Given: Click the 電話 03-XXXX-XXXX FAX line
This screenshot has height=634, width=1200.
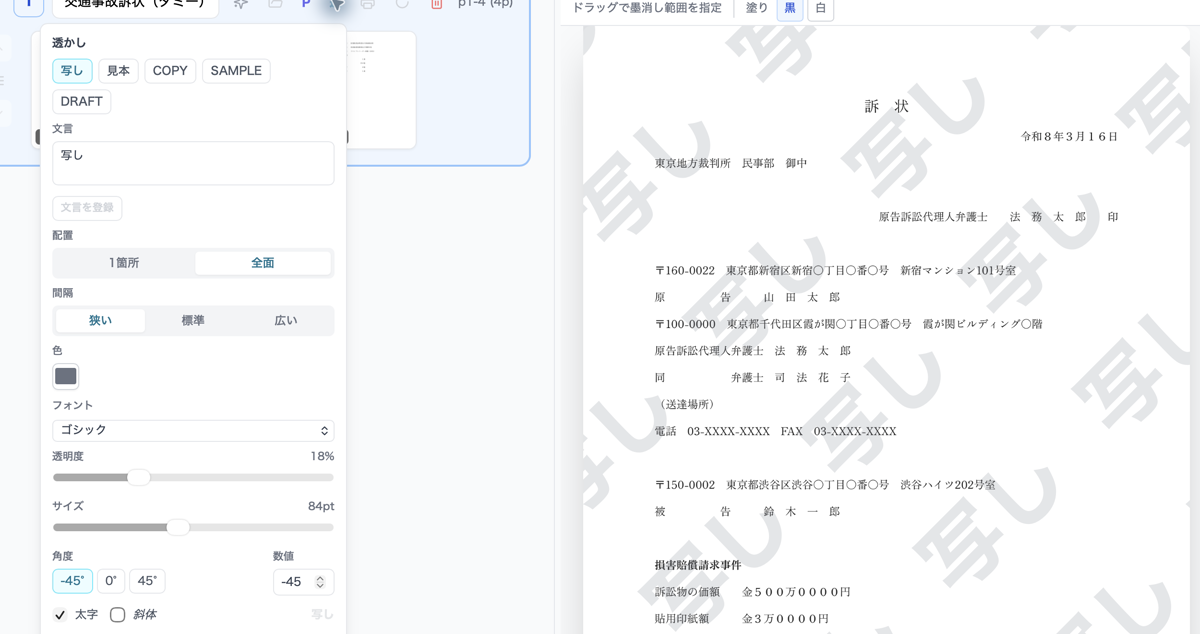Looking at the screenshot, I should 776,431.
